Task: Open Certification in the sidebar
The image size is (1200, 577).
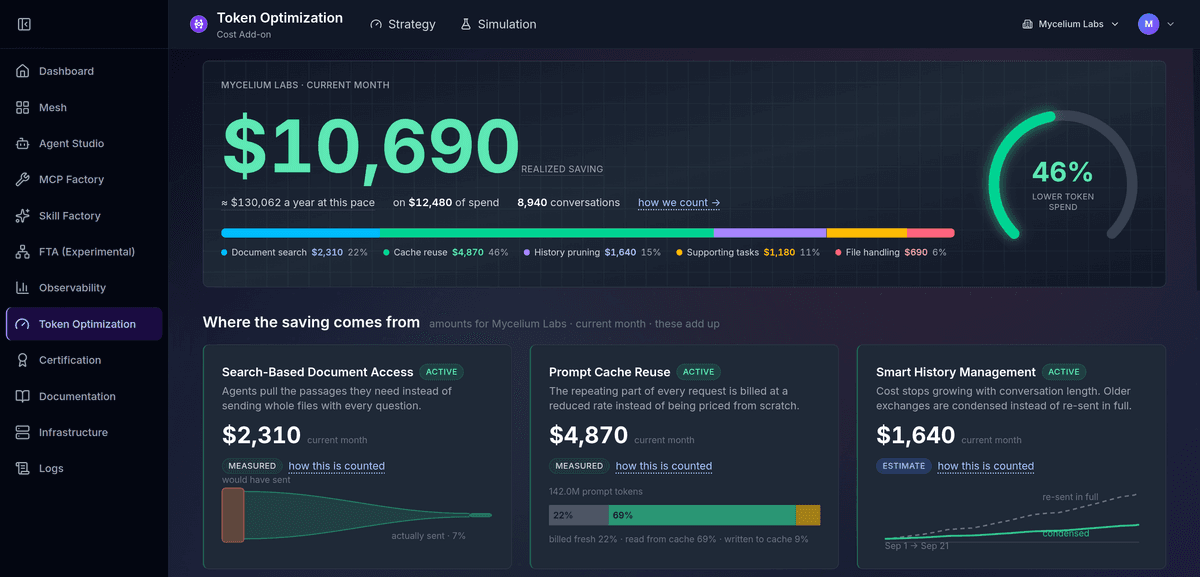Action: pyautogui.click(x=84, y=360)
